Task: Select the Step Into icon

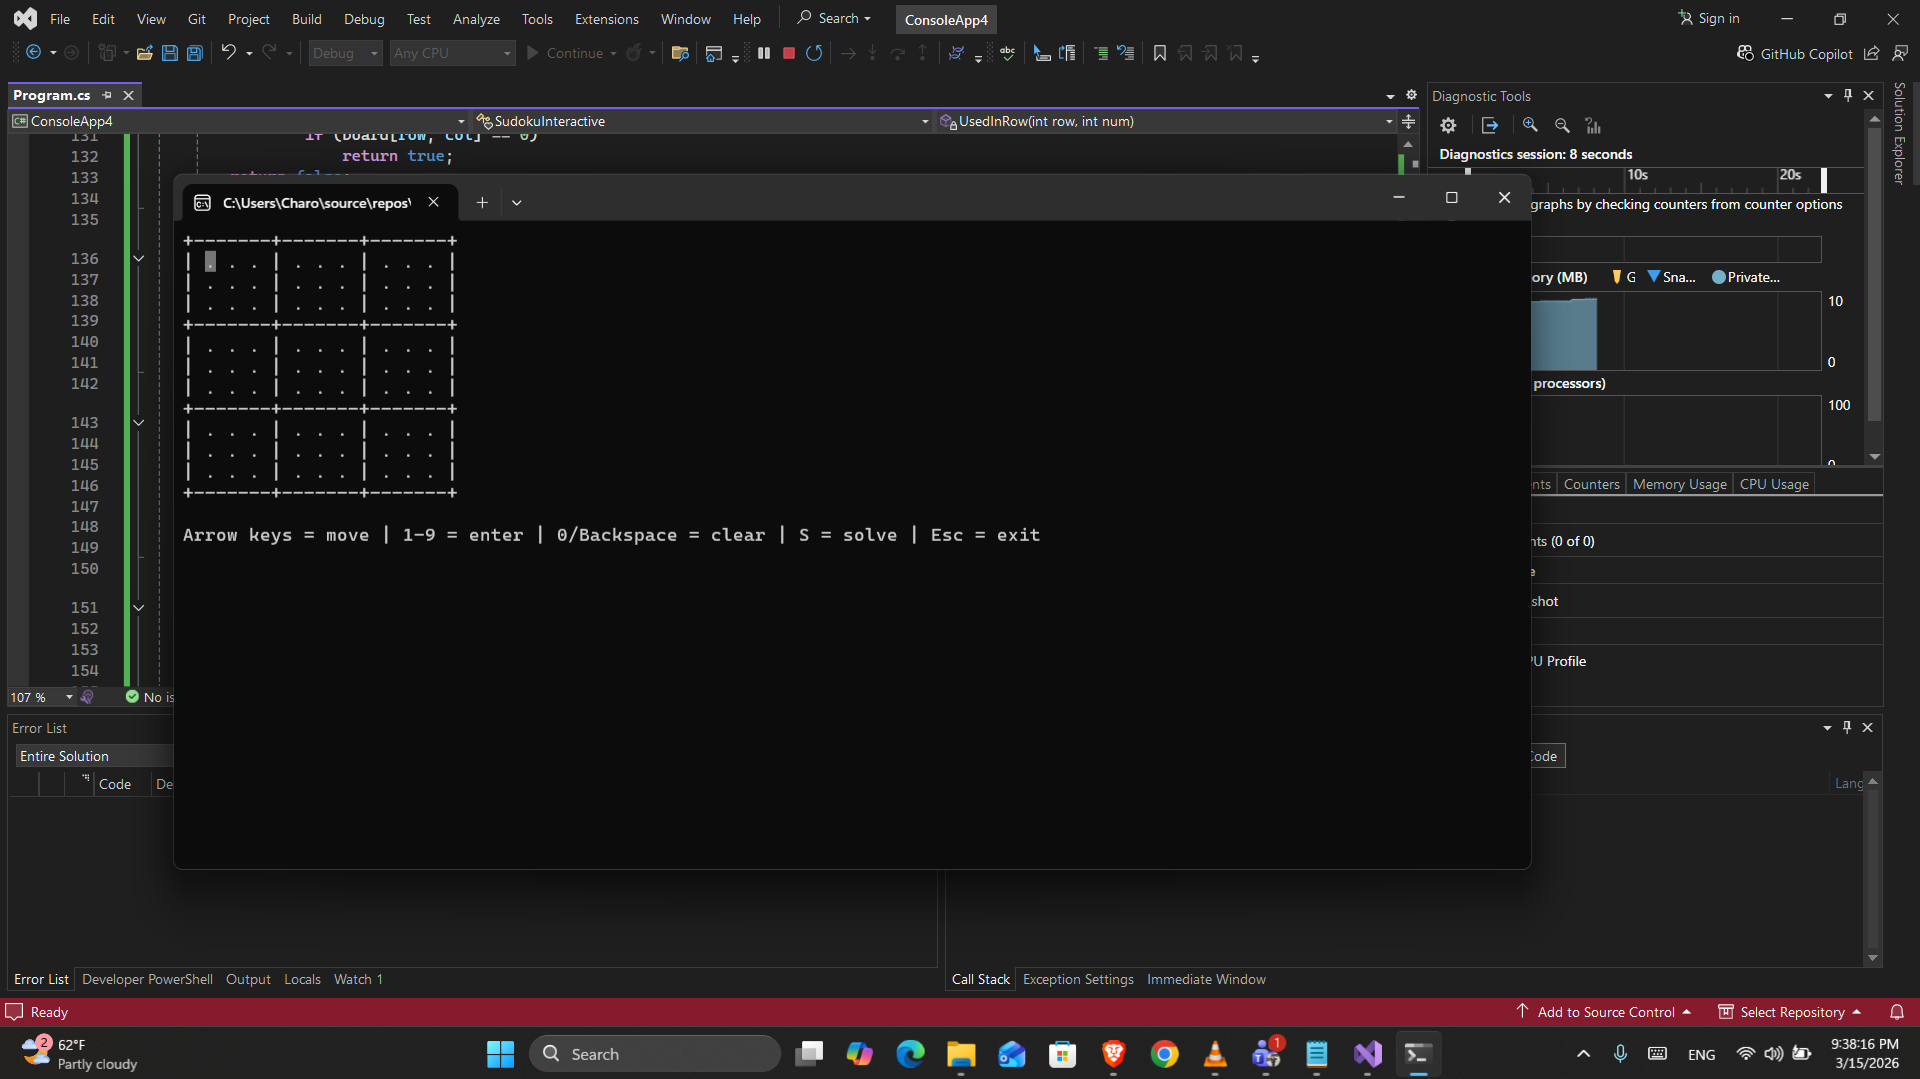Action: pyautogui.click(x=873, y=53)
